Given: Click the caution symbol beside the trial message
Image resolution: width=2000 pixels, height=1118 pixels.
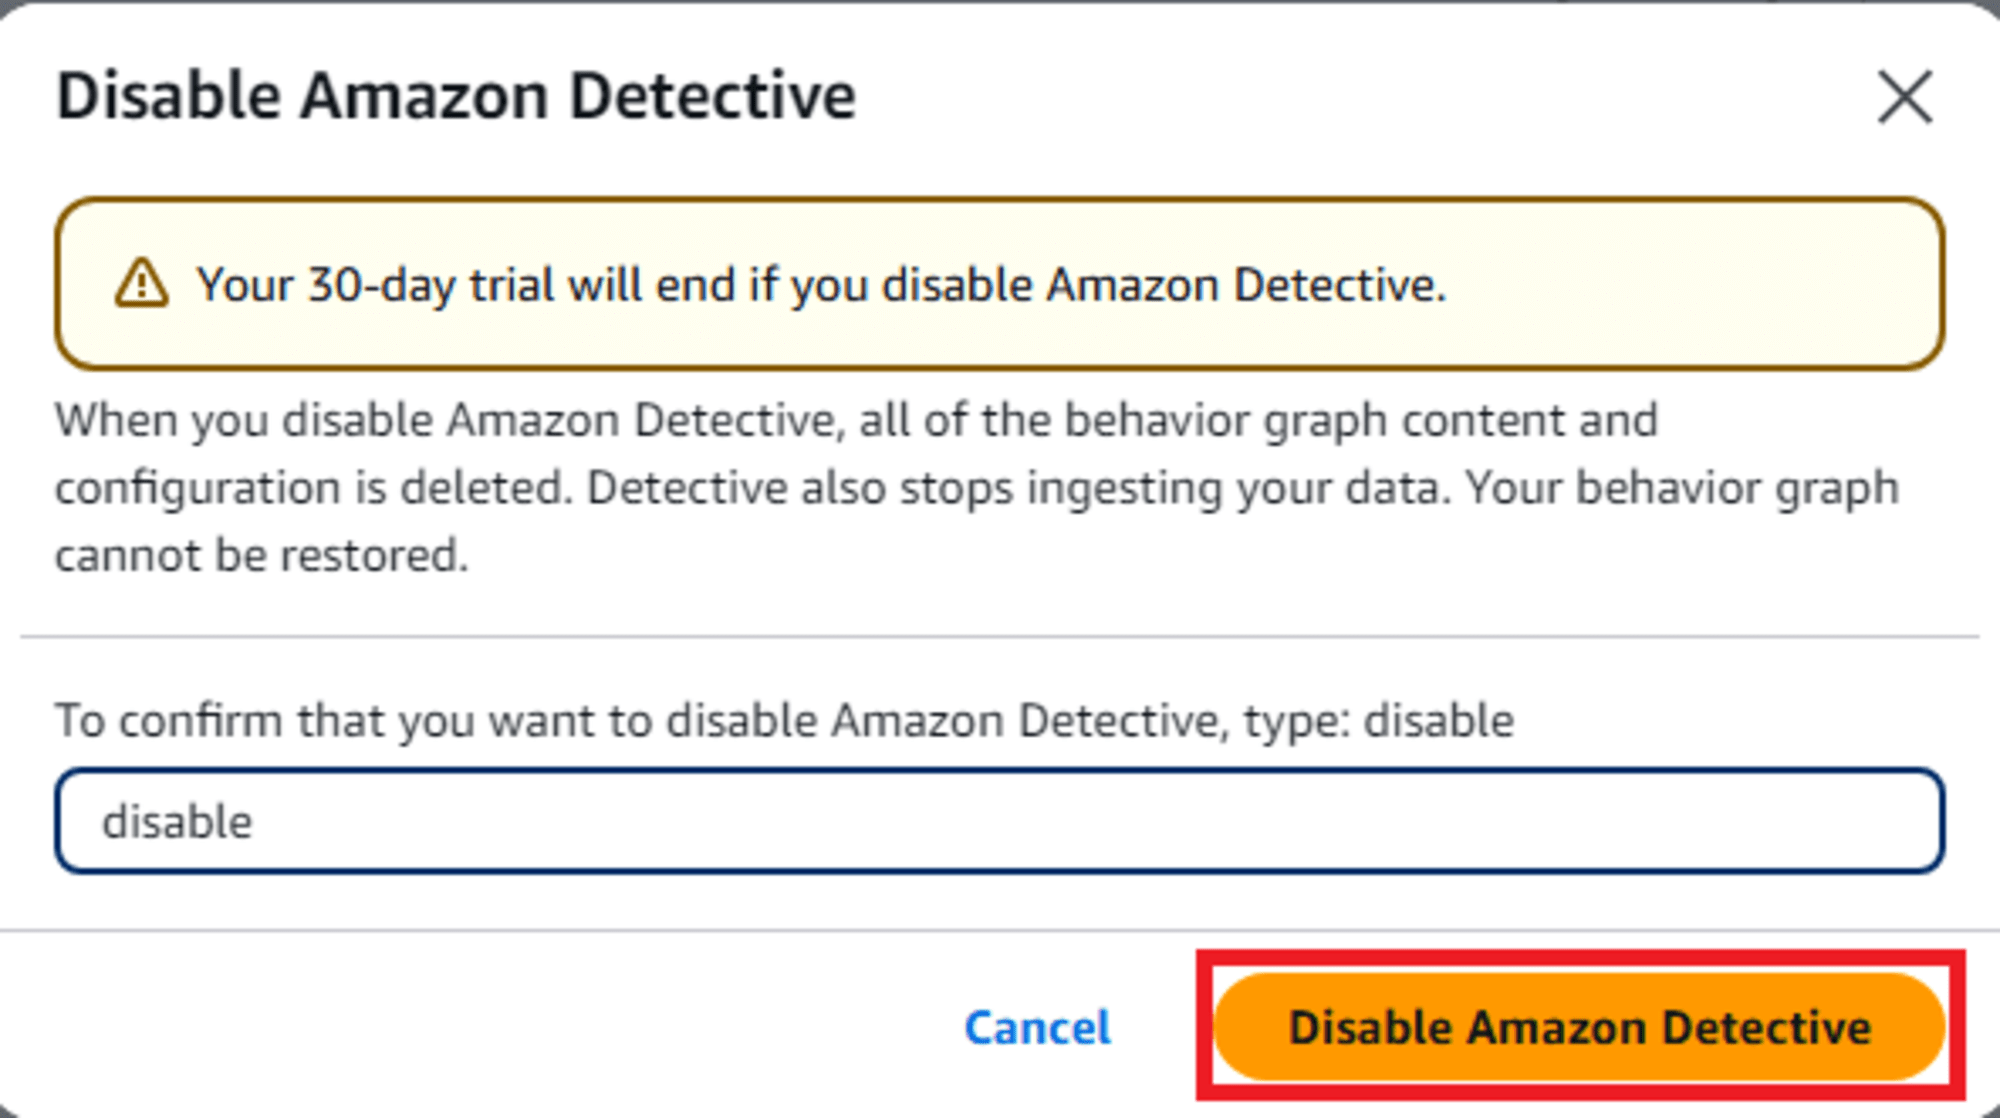Looking at the screenshot, I should (140, 284).
